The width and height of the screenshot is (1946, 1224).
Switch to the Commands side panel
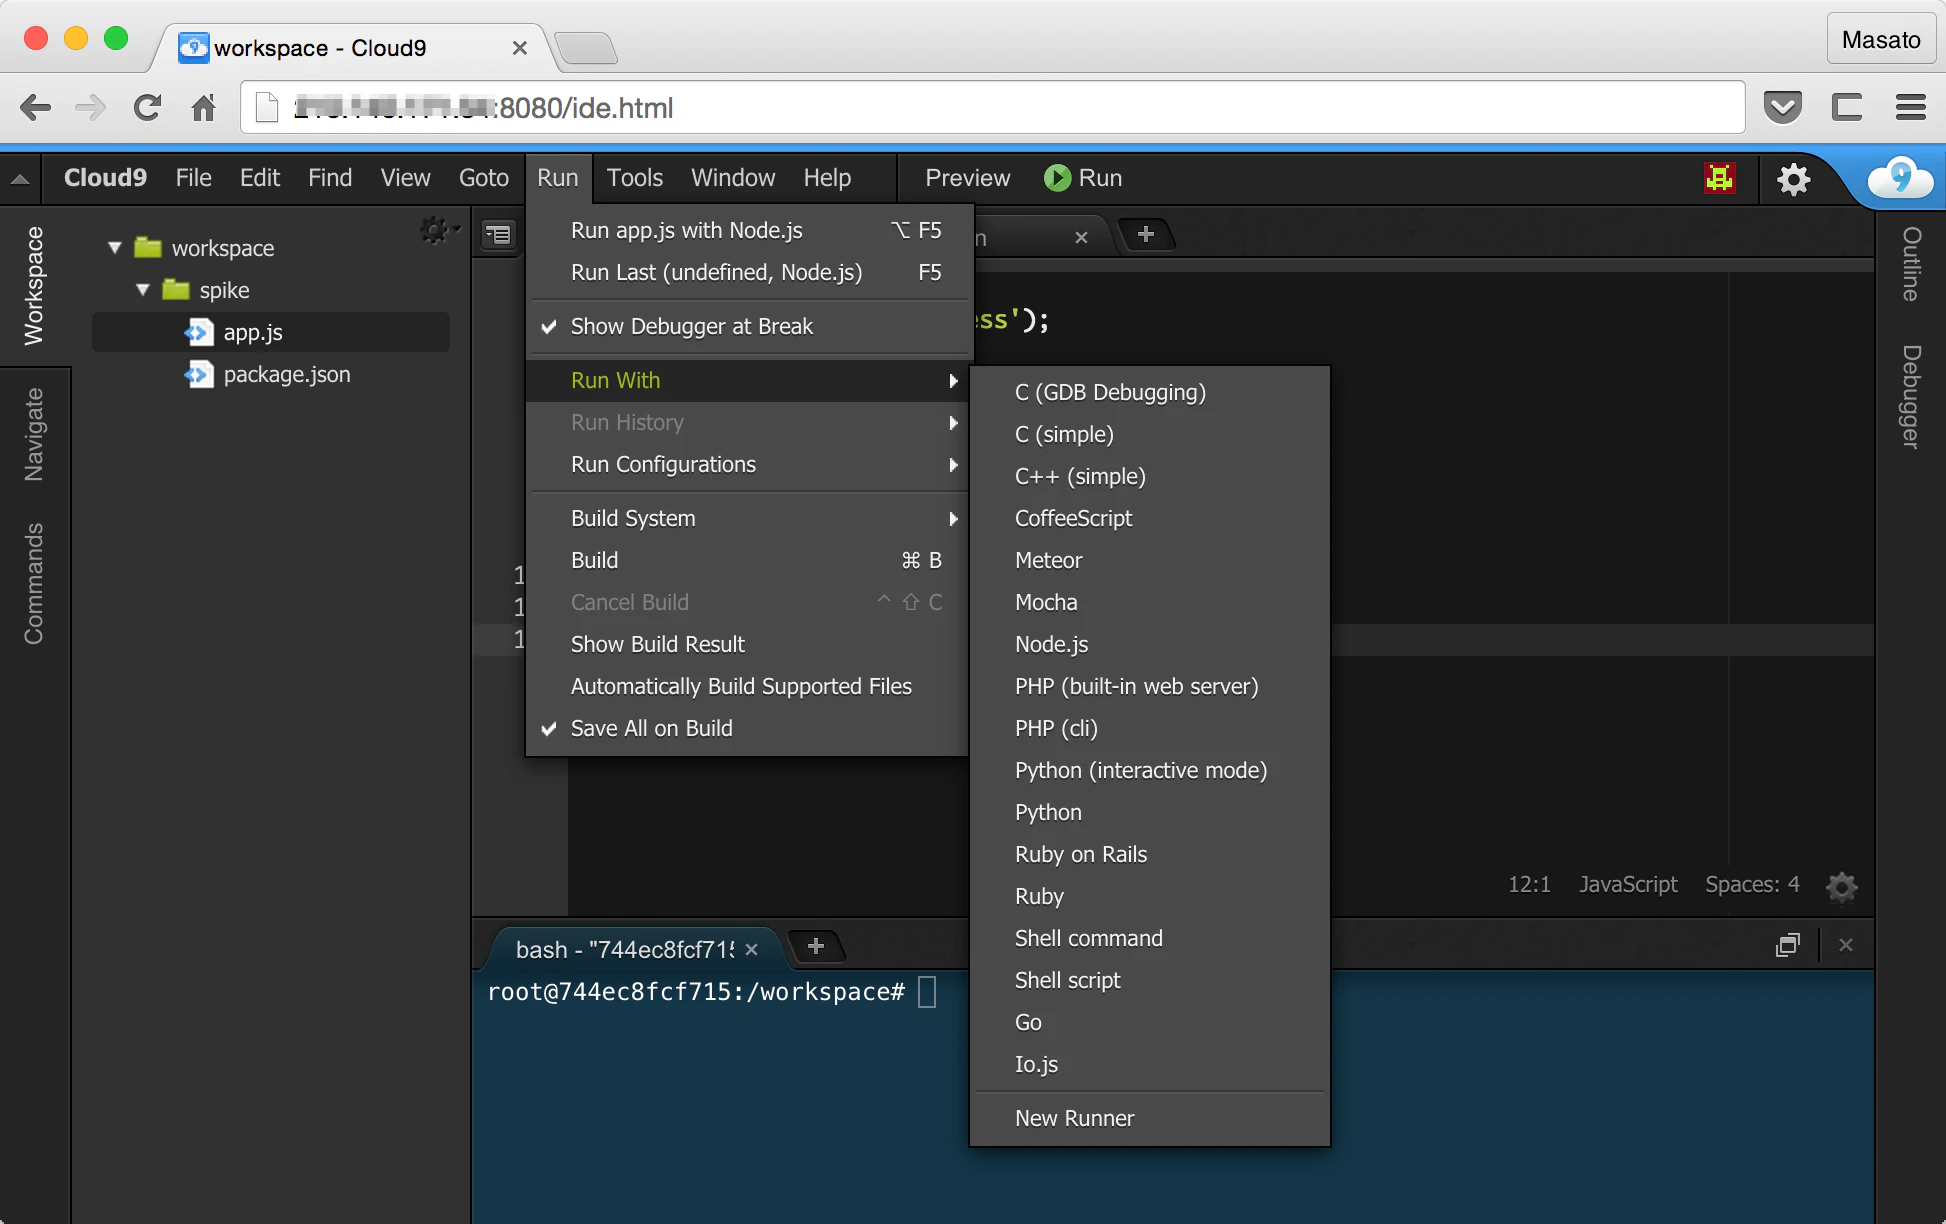click(34, 584)
